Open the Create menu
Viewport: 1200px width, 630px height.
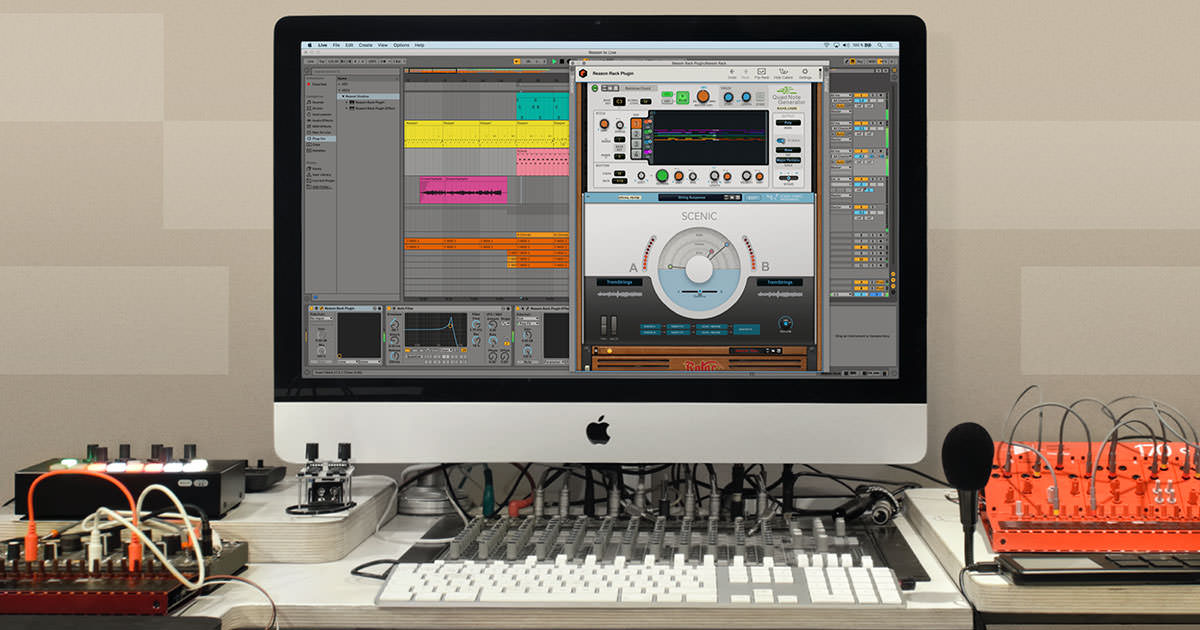pyautogui.click(x=366, y=45)
